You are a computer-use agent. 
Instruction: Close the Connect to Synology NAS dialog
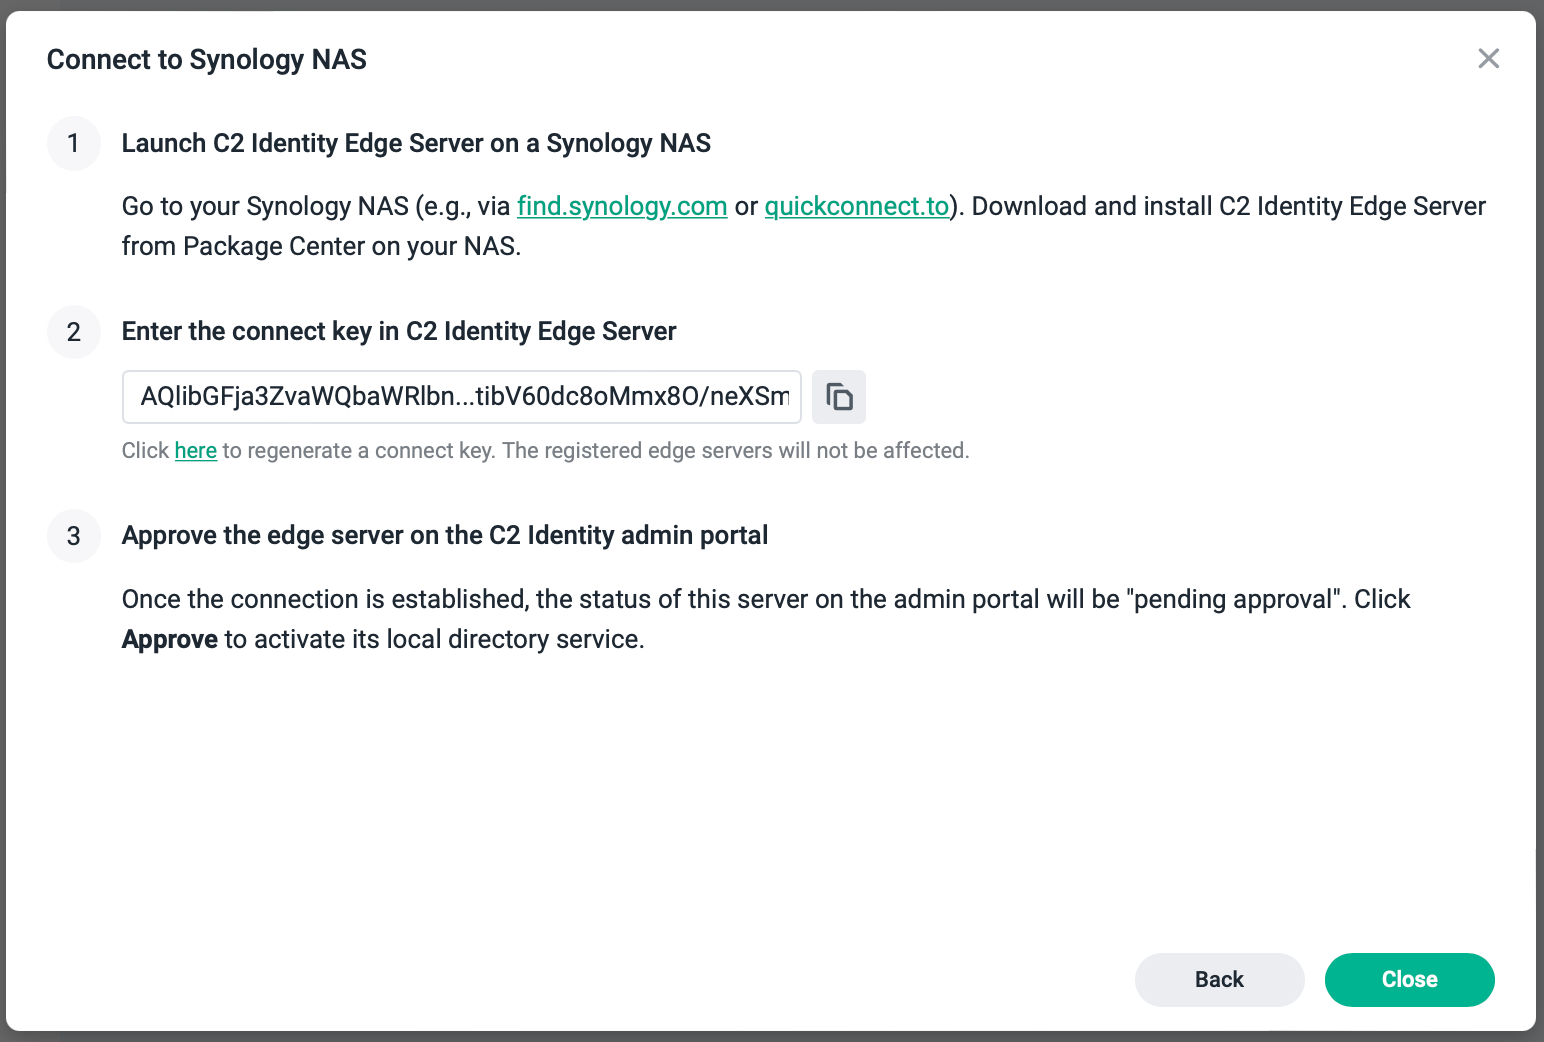click(1488, 59)
